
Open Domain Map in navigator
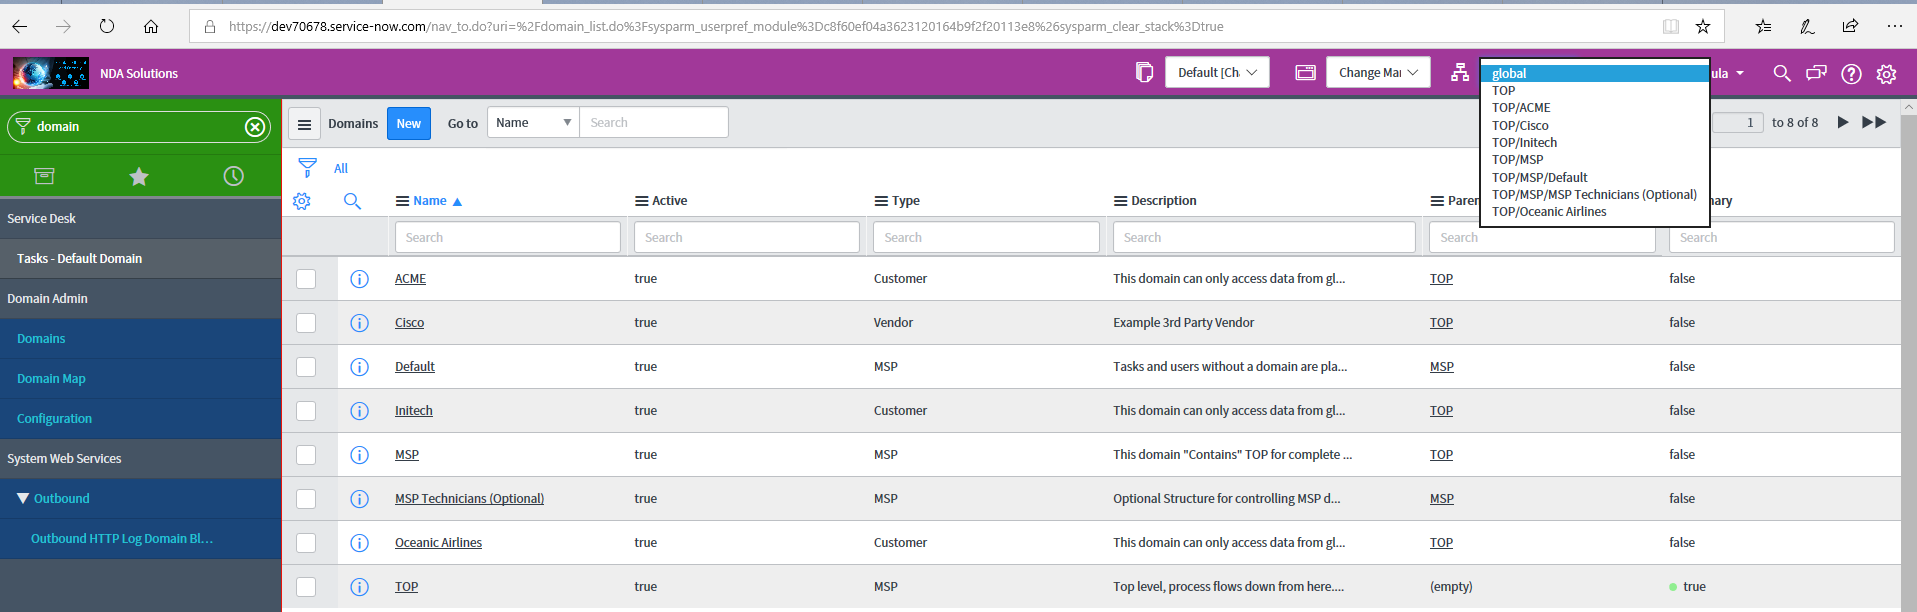pos(51,379)
